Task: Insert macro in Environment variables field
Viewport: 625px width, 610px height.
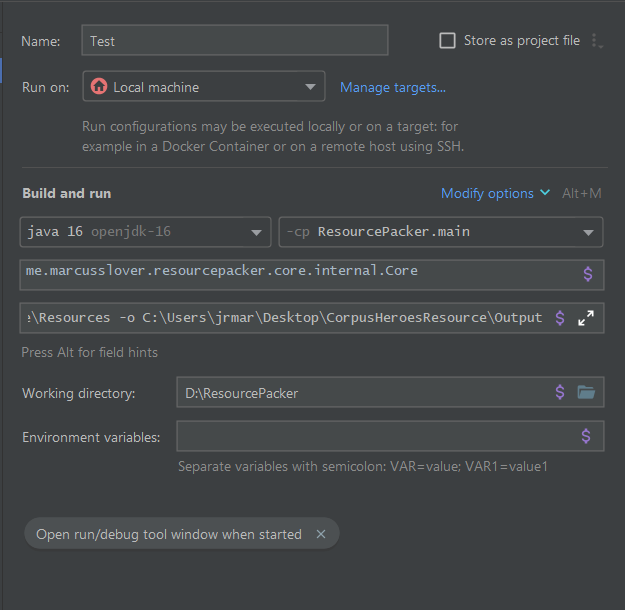Action: (586, 436)
